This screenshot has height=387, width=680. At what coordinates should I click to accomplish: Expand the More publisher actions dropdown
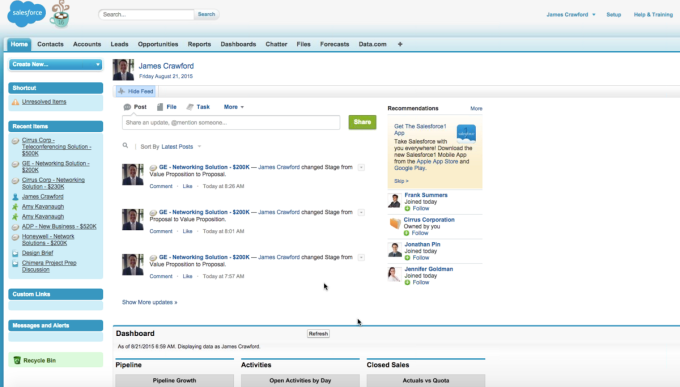point(234,107)
